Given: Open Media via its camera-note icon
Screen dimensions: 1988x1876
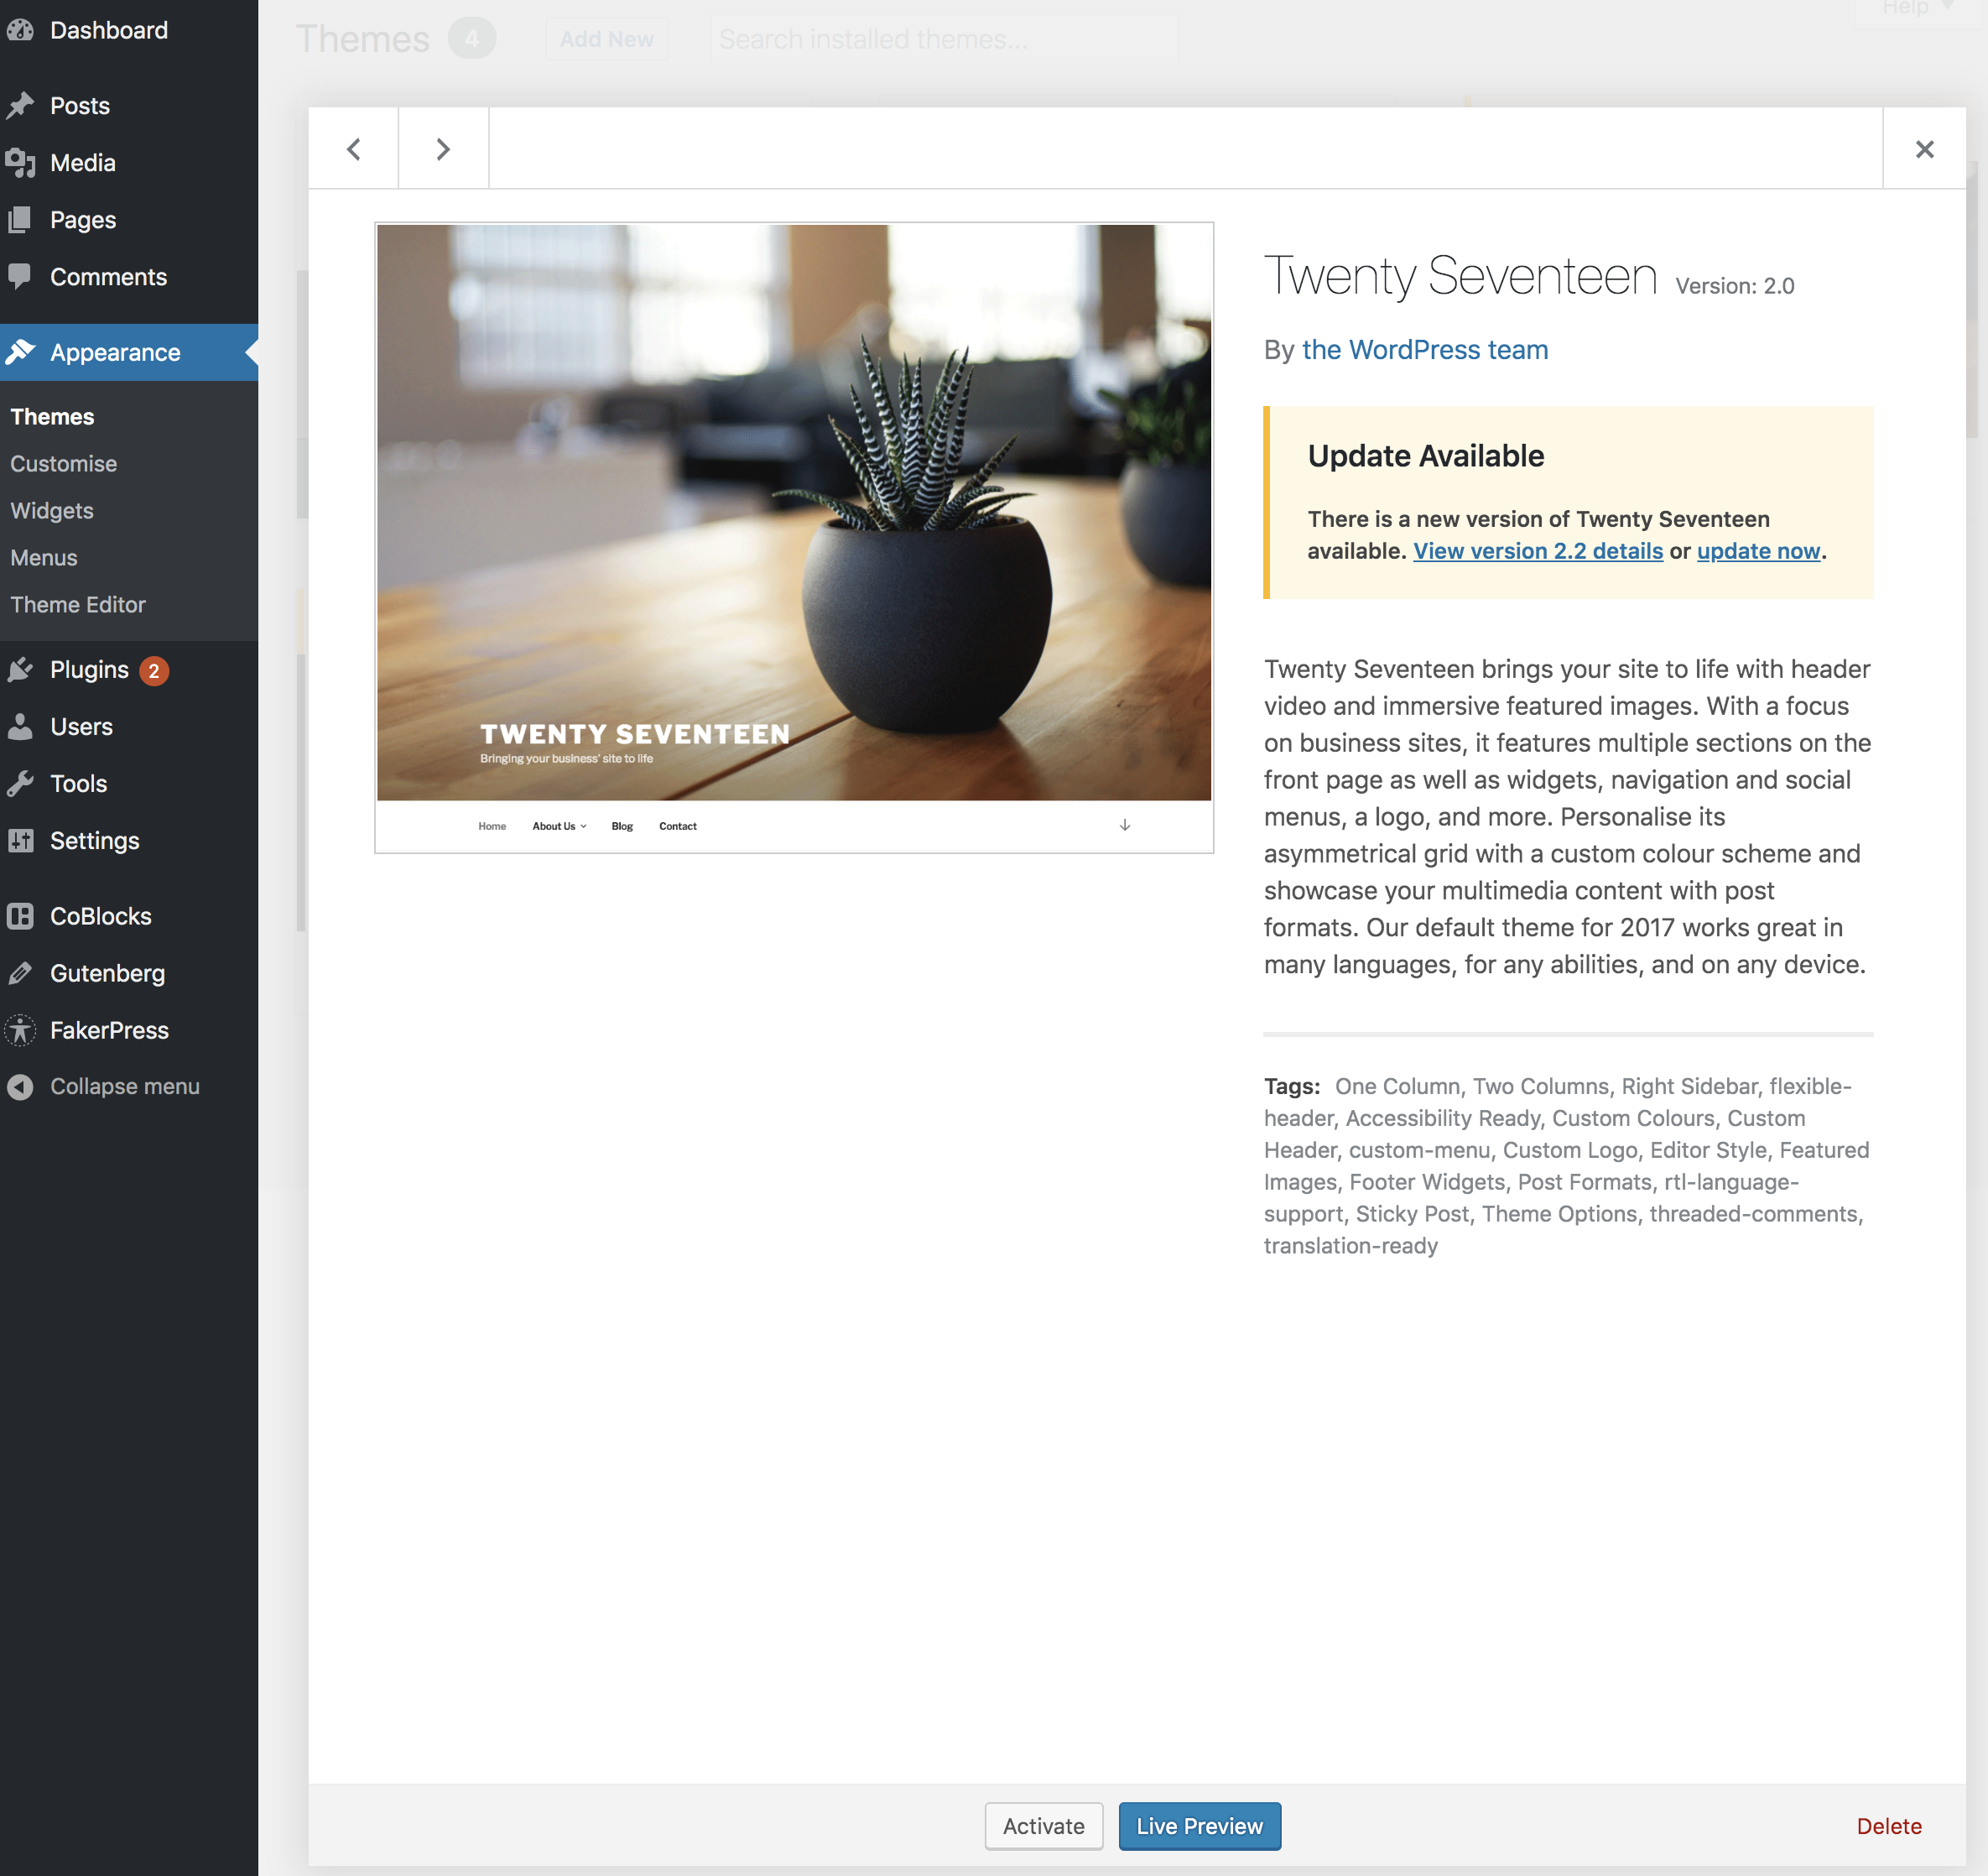Looking at the screenshot, I should [x=20, y=163].
